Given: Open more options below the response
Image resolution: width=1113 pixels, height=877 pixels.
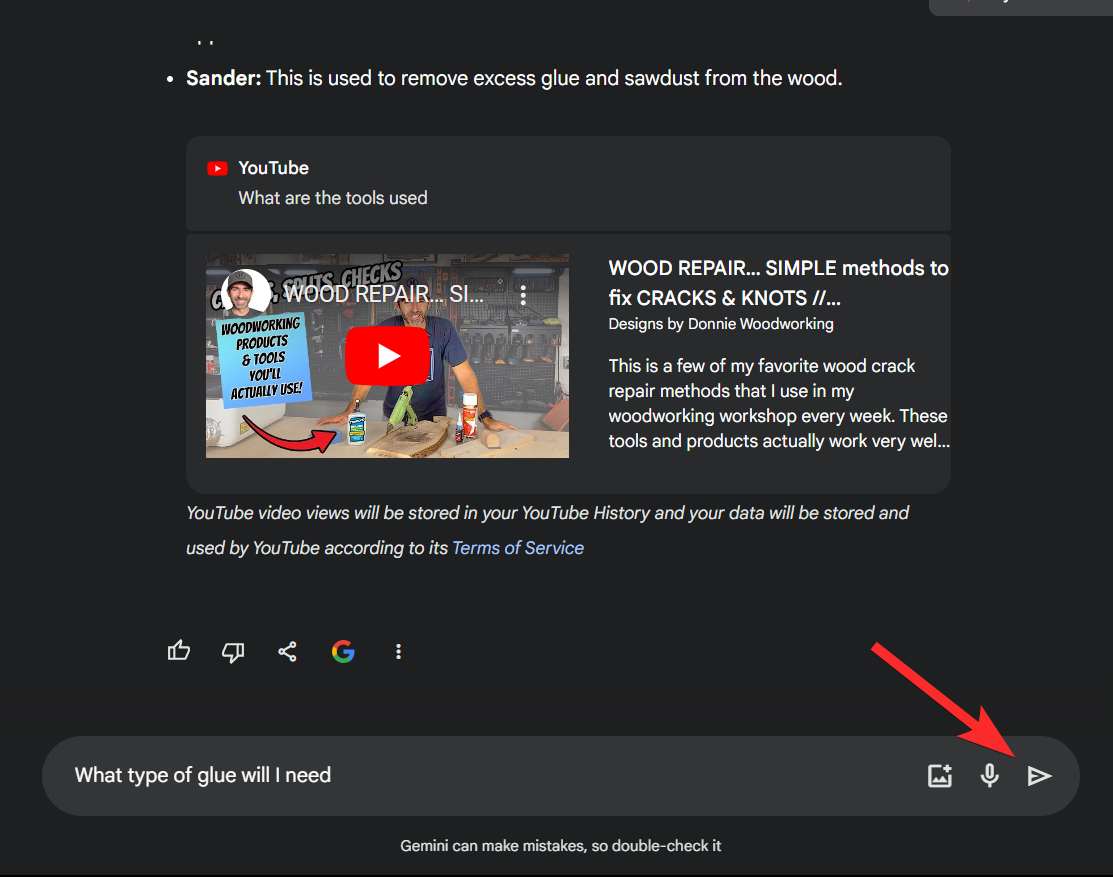Looking at the screenshot, I should (398, 652).
